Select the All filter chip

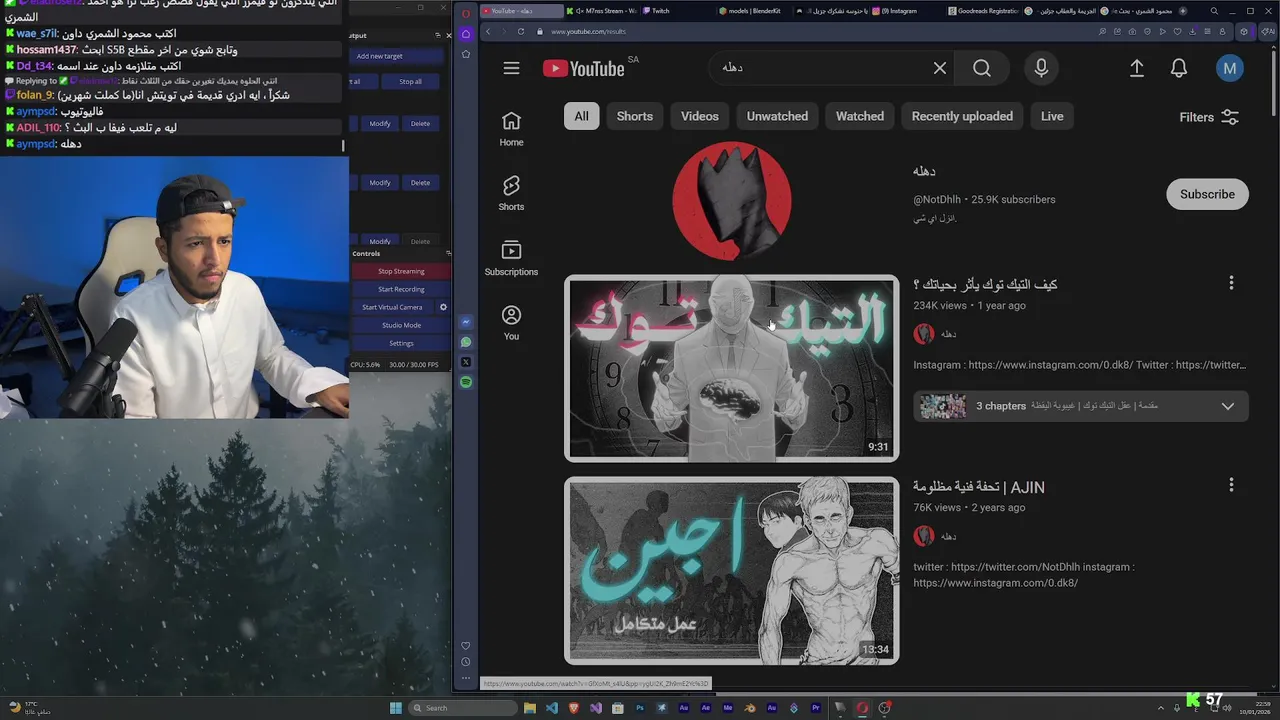pos(581,116)
